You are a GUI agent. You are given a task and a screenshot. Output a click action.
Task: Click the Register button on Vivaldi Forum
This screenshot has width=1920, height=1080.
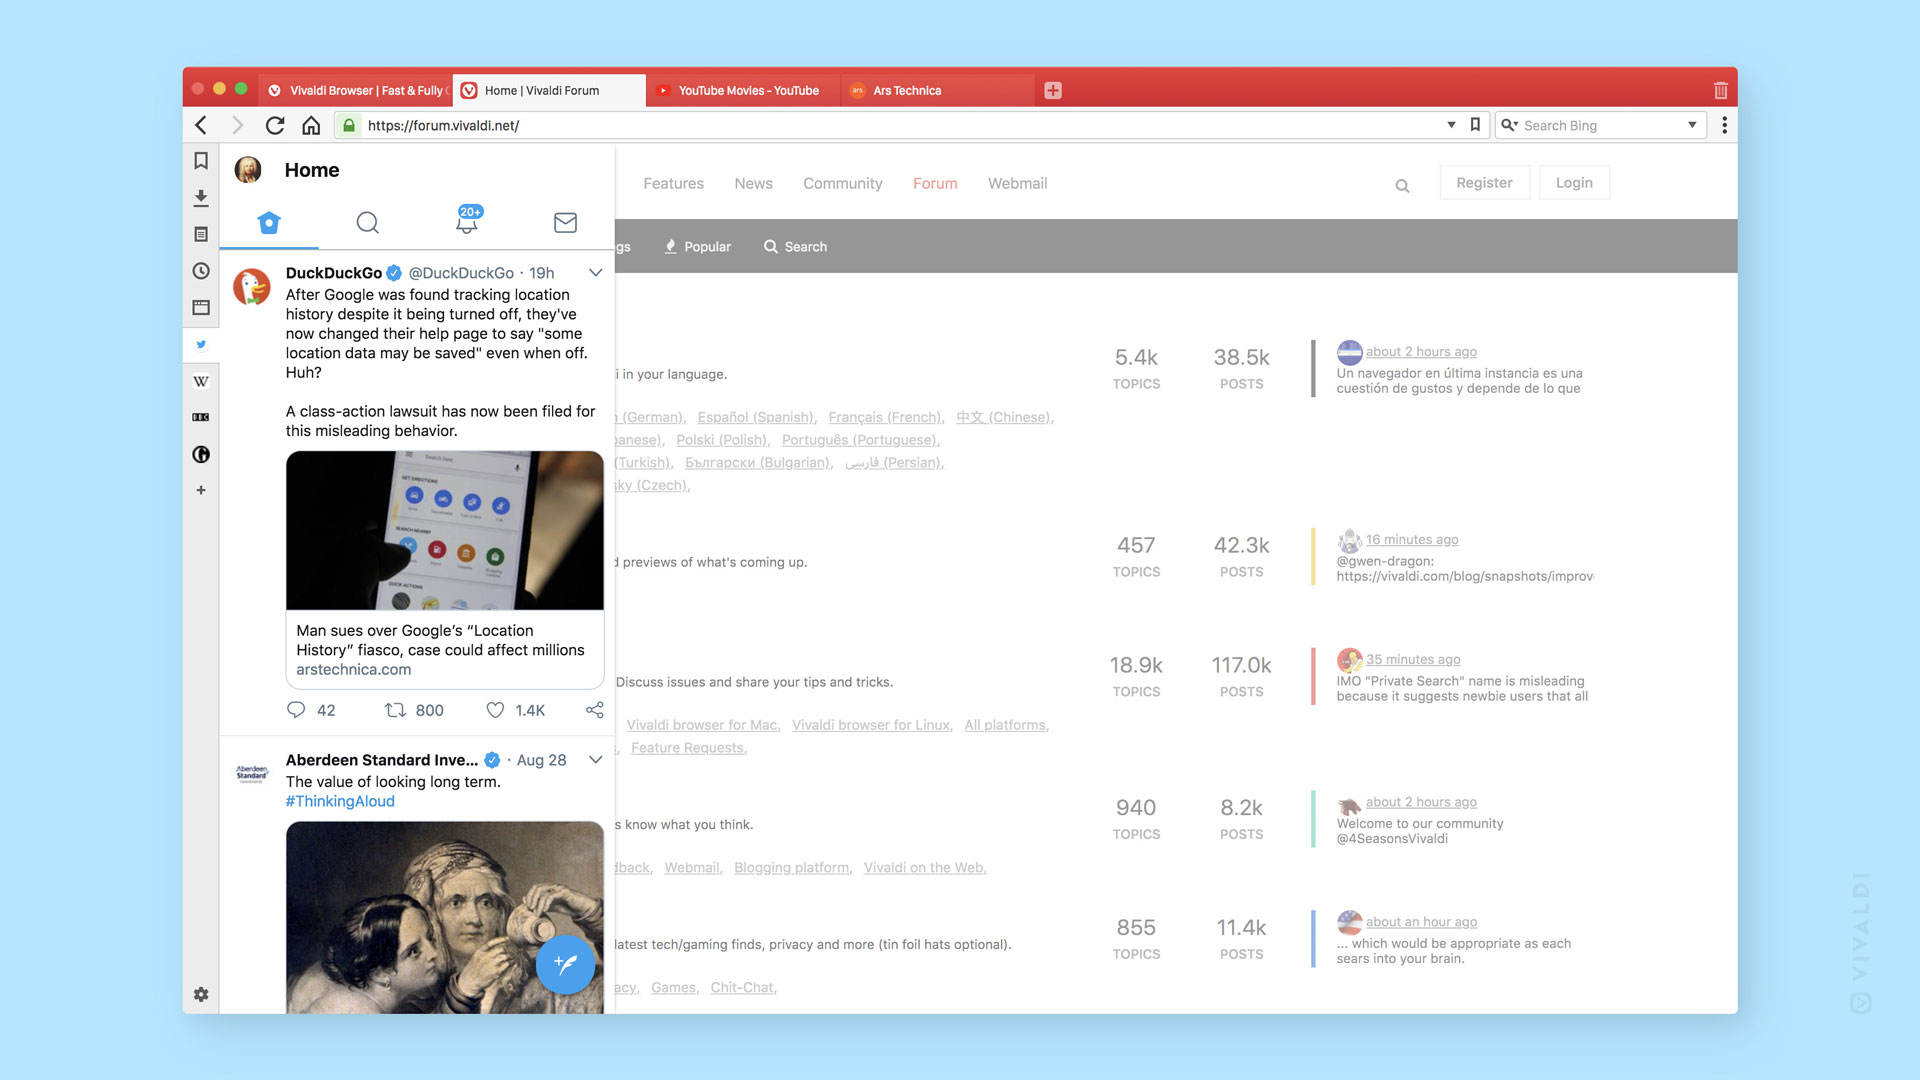click(x=1485, y=182)
